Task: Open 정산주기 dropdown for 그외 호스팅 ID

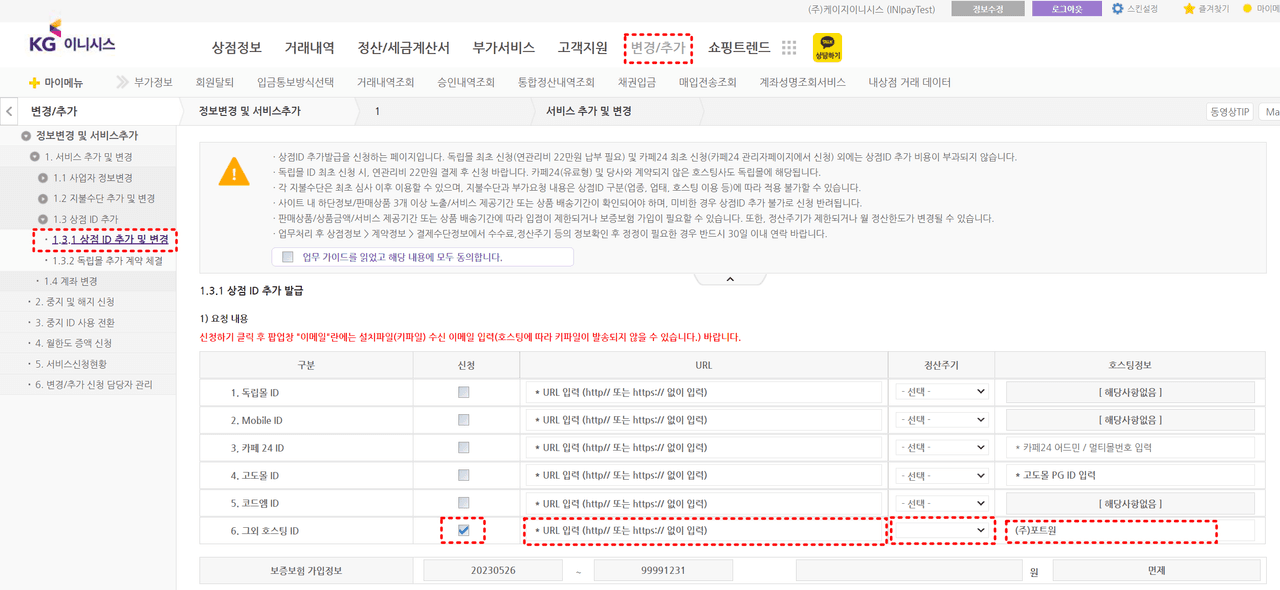Action: tap(941, 530)
